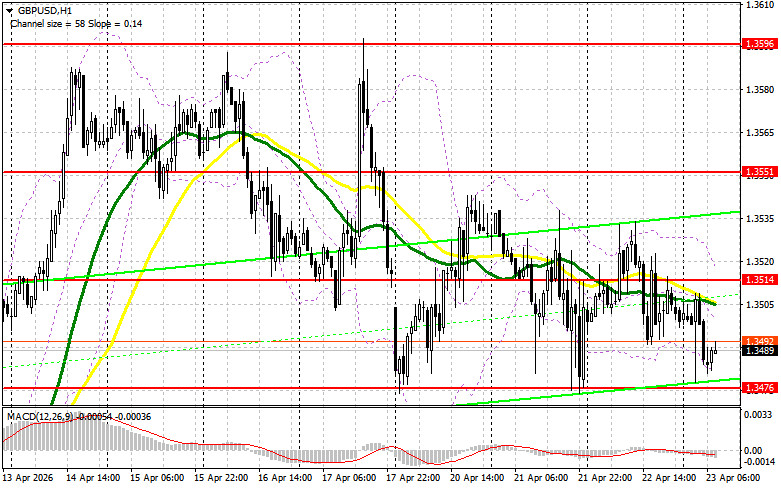
Task: Select the 1.3489 current price label
Action: 759,351
